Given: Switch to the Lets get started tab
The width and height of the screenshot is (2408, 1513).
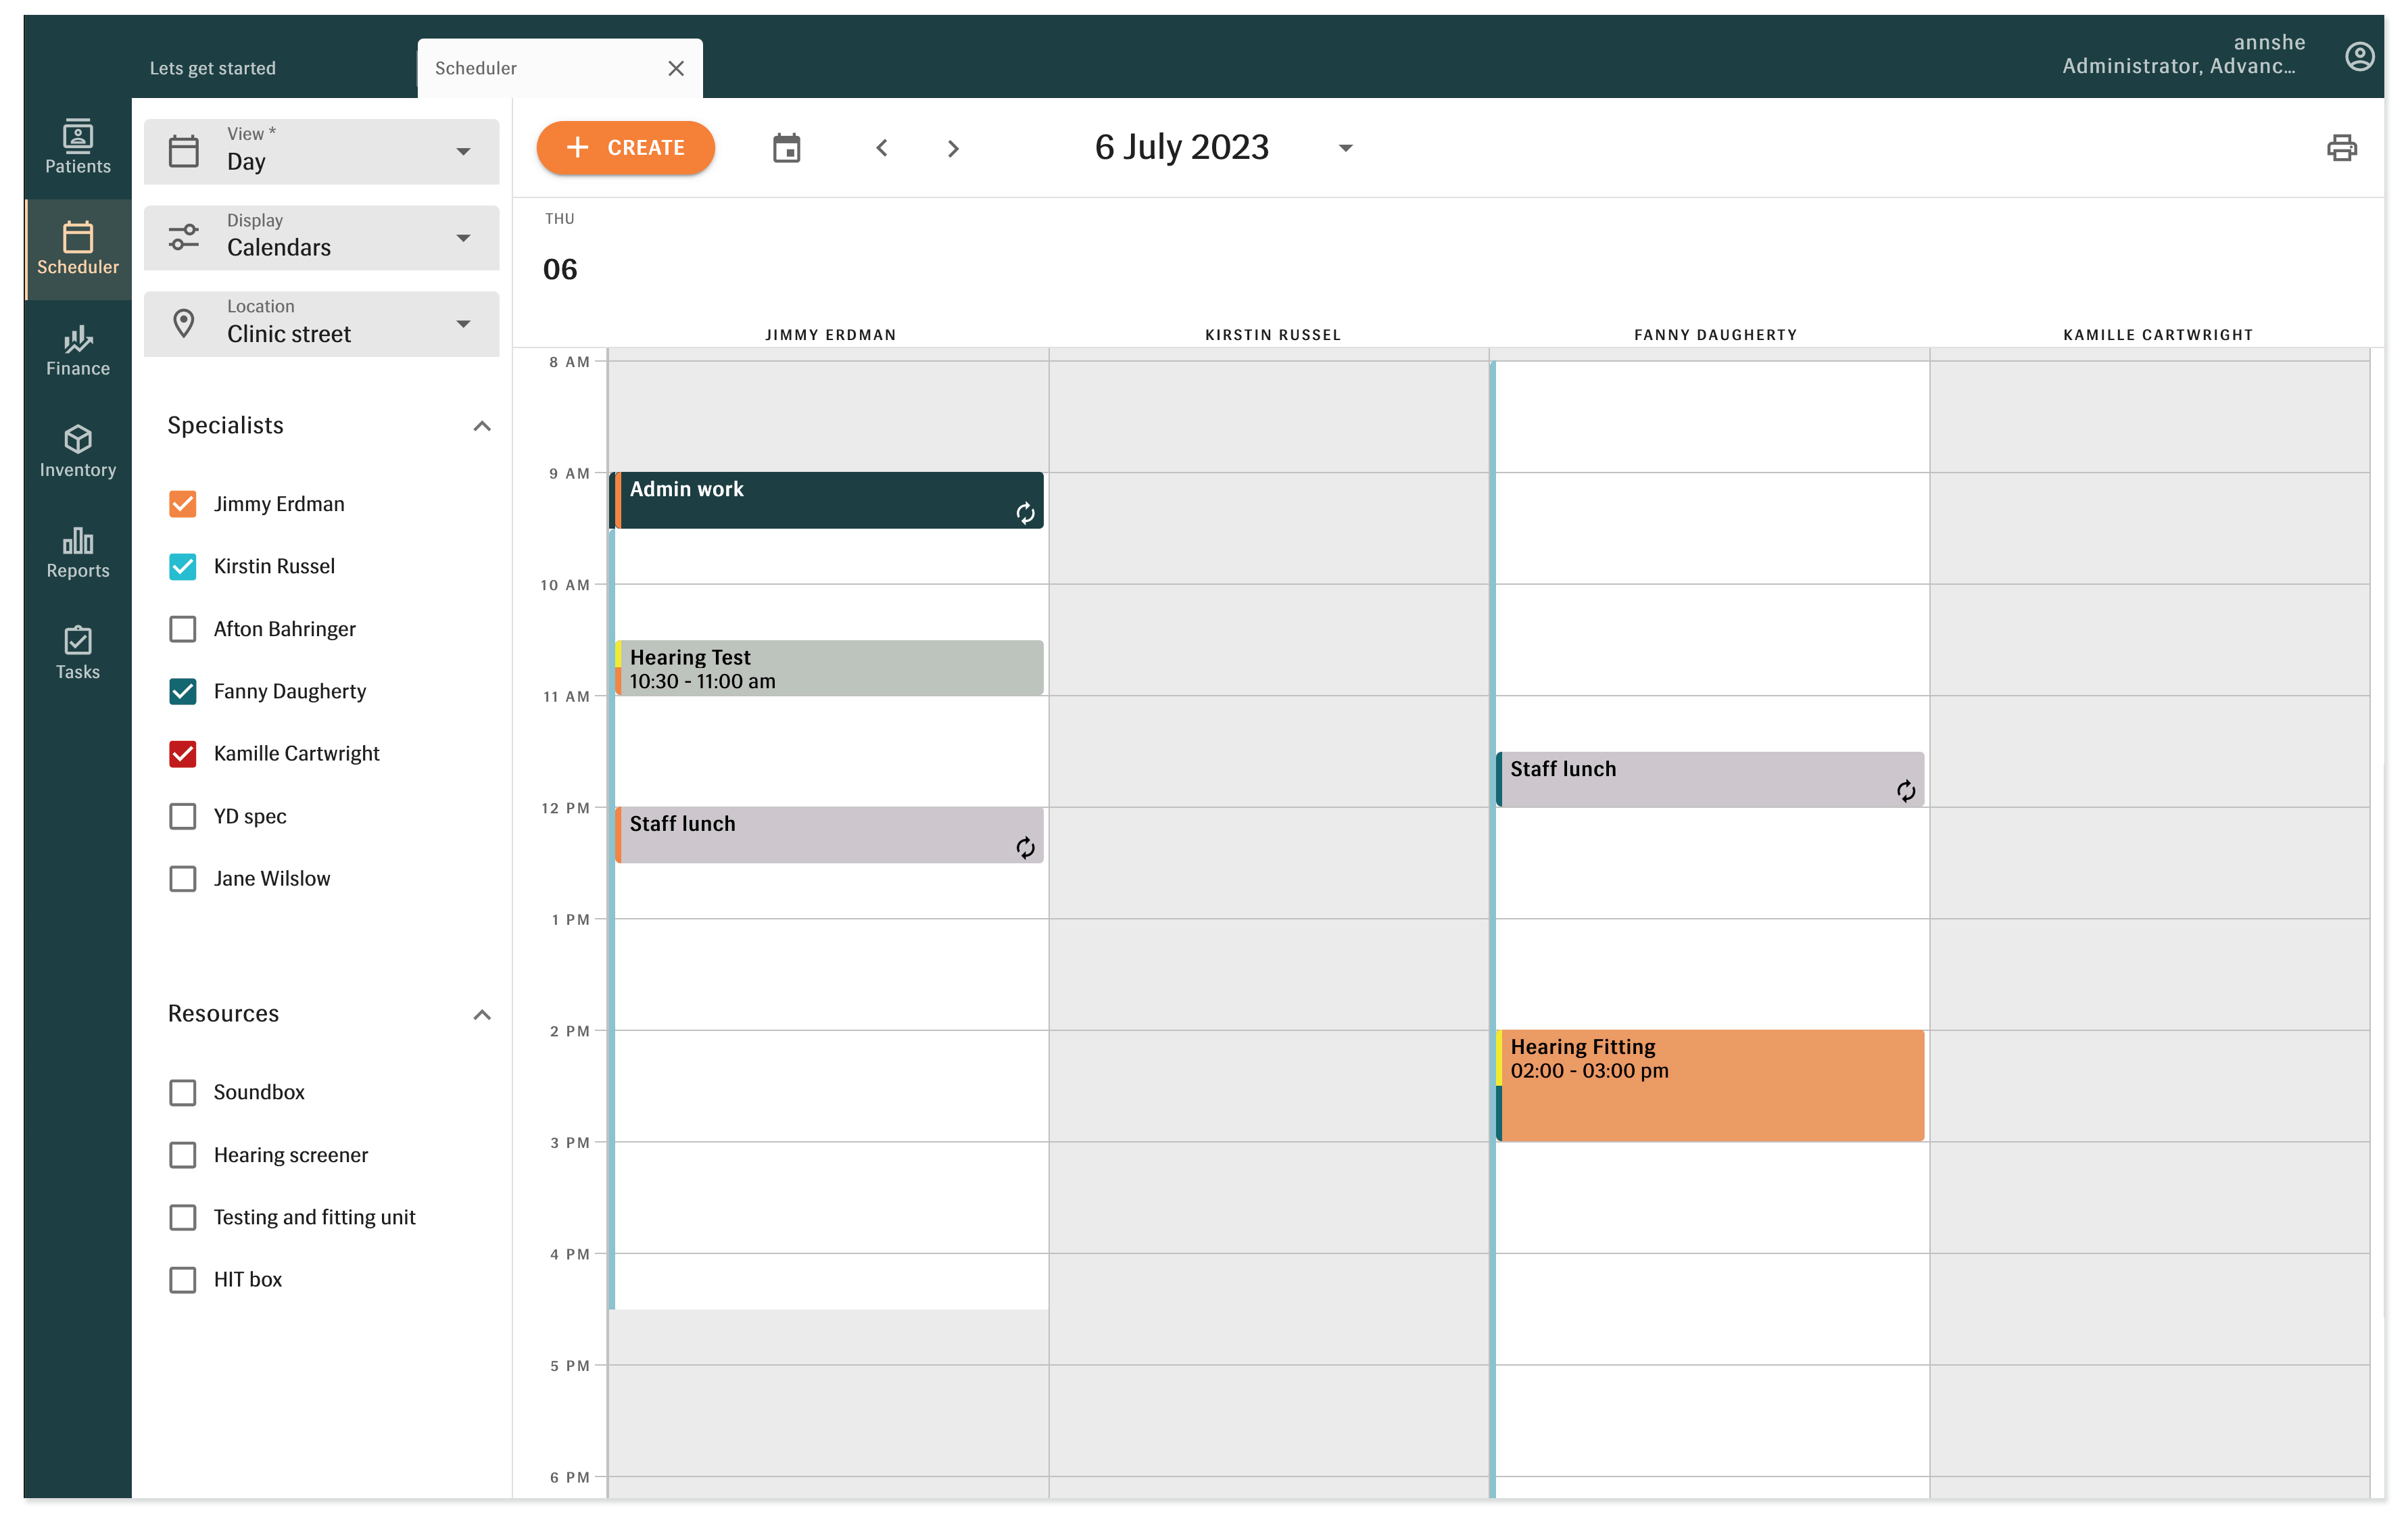Looking at the screenshot, I should [212, 68].
